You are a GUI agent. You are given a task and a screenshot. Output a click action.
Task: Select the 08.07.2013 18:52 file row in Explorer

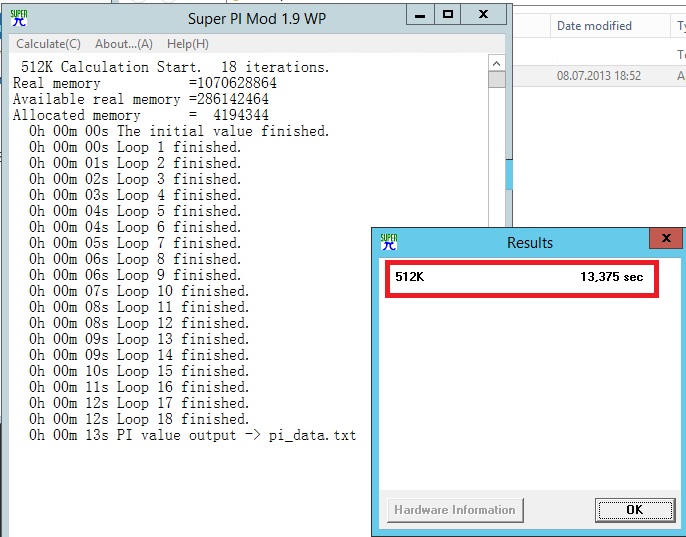599,76
